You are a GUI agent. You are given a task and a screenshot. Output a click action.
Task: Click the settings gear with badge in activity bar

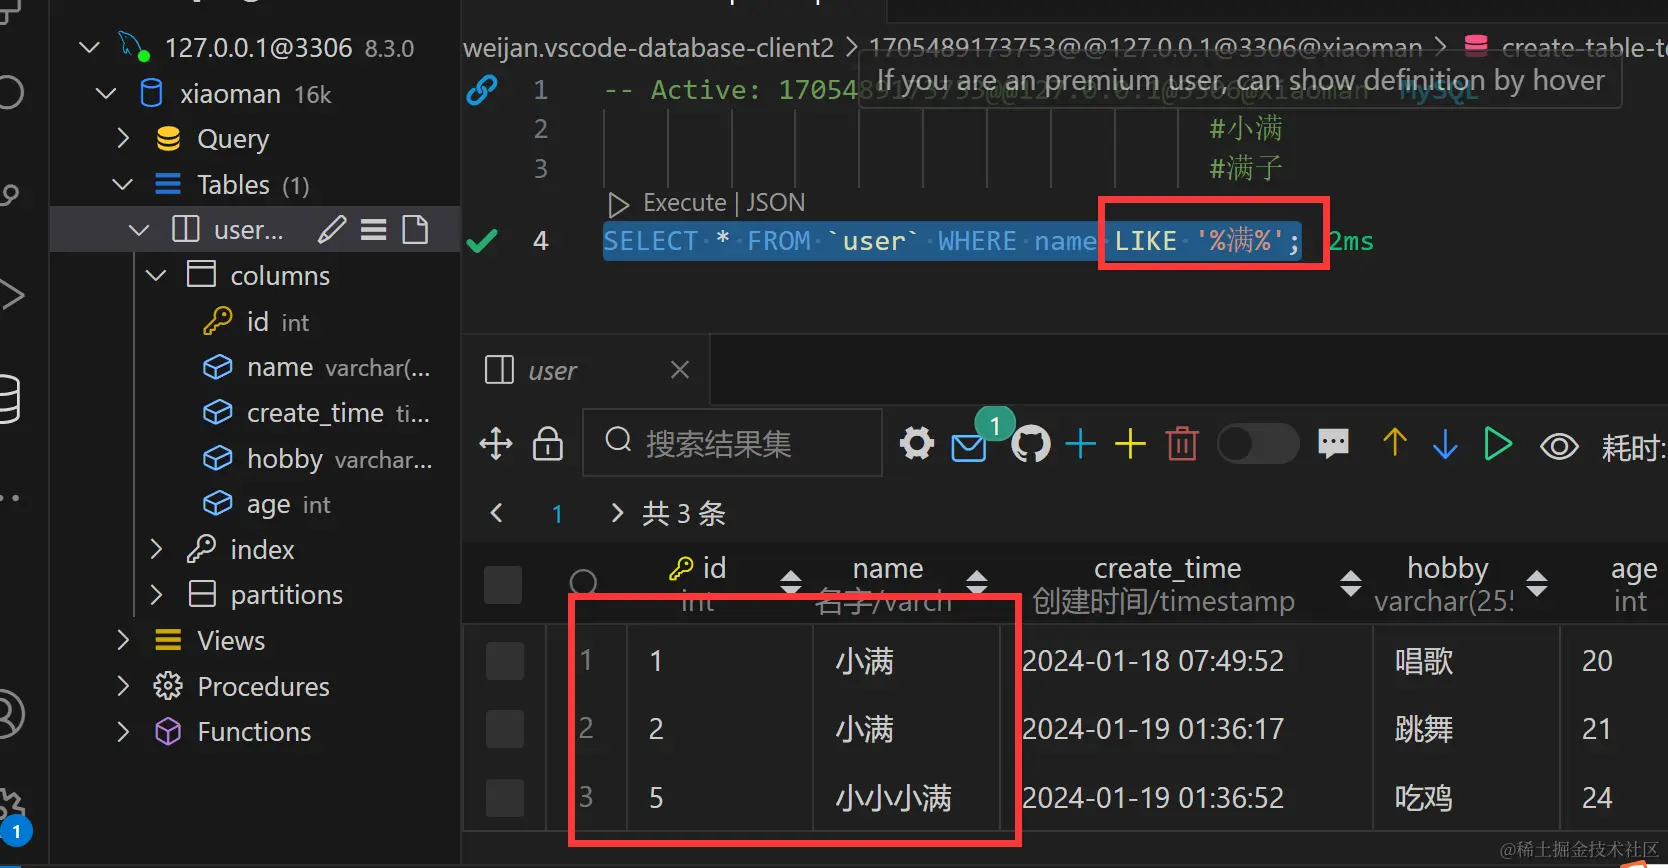(10, 810)
